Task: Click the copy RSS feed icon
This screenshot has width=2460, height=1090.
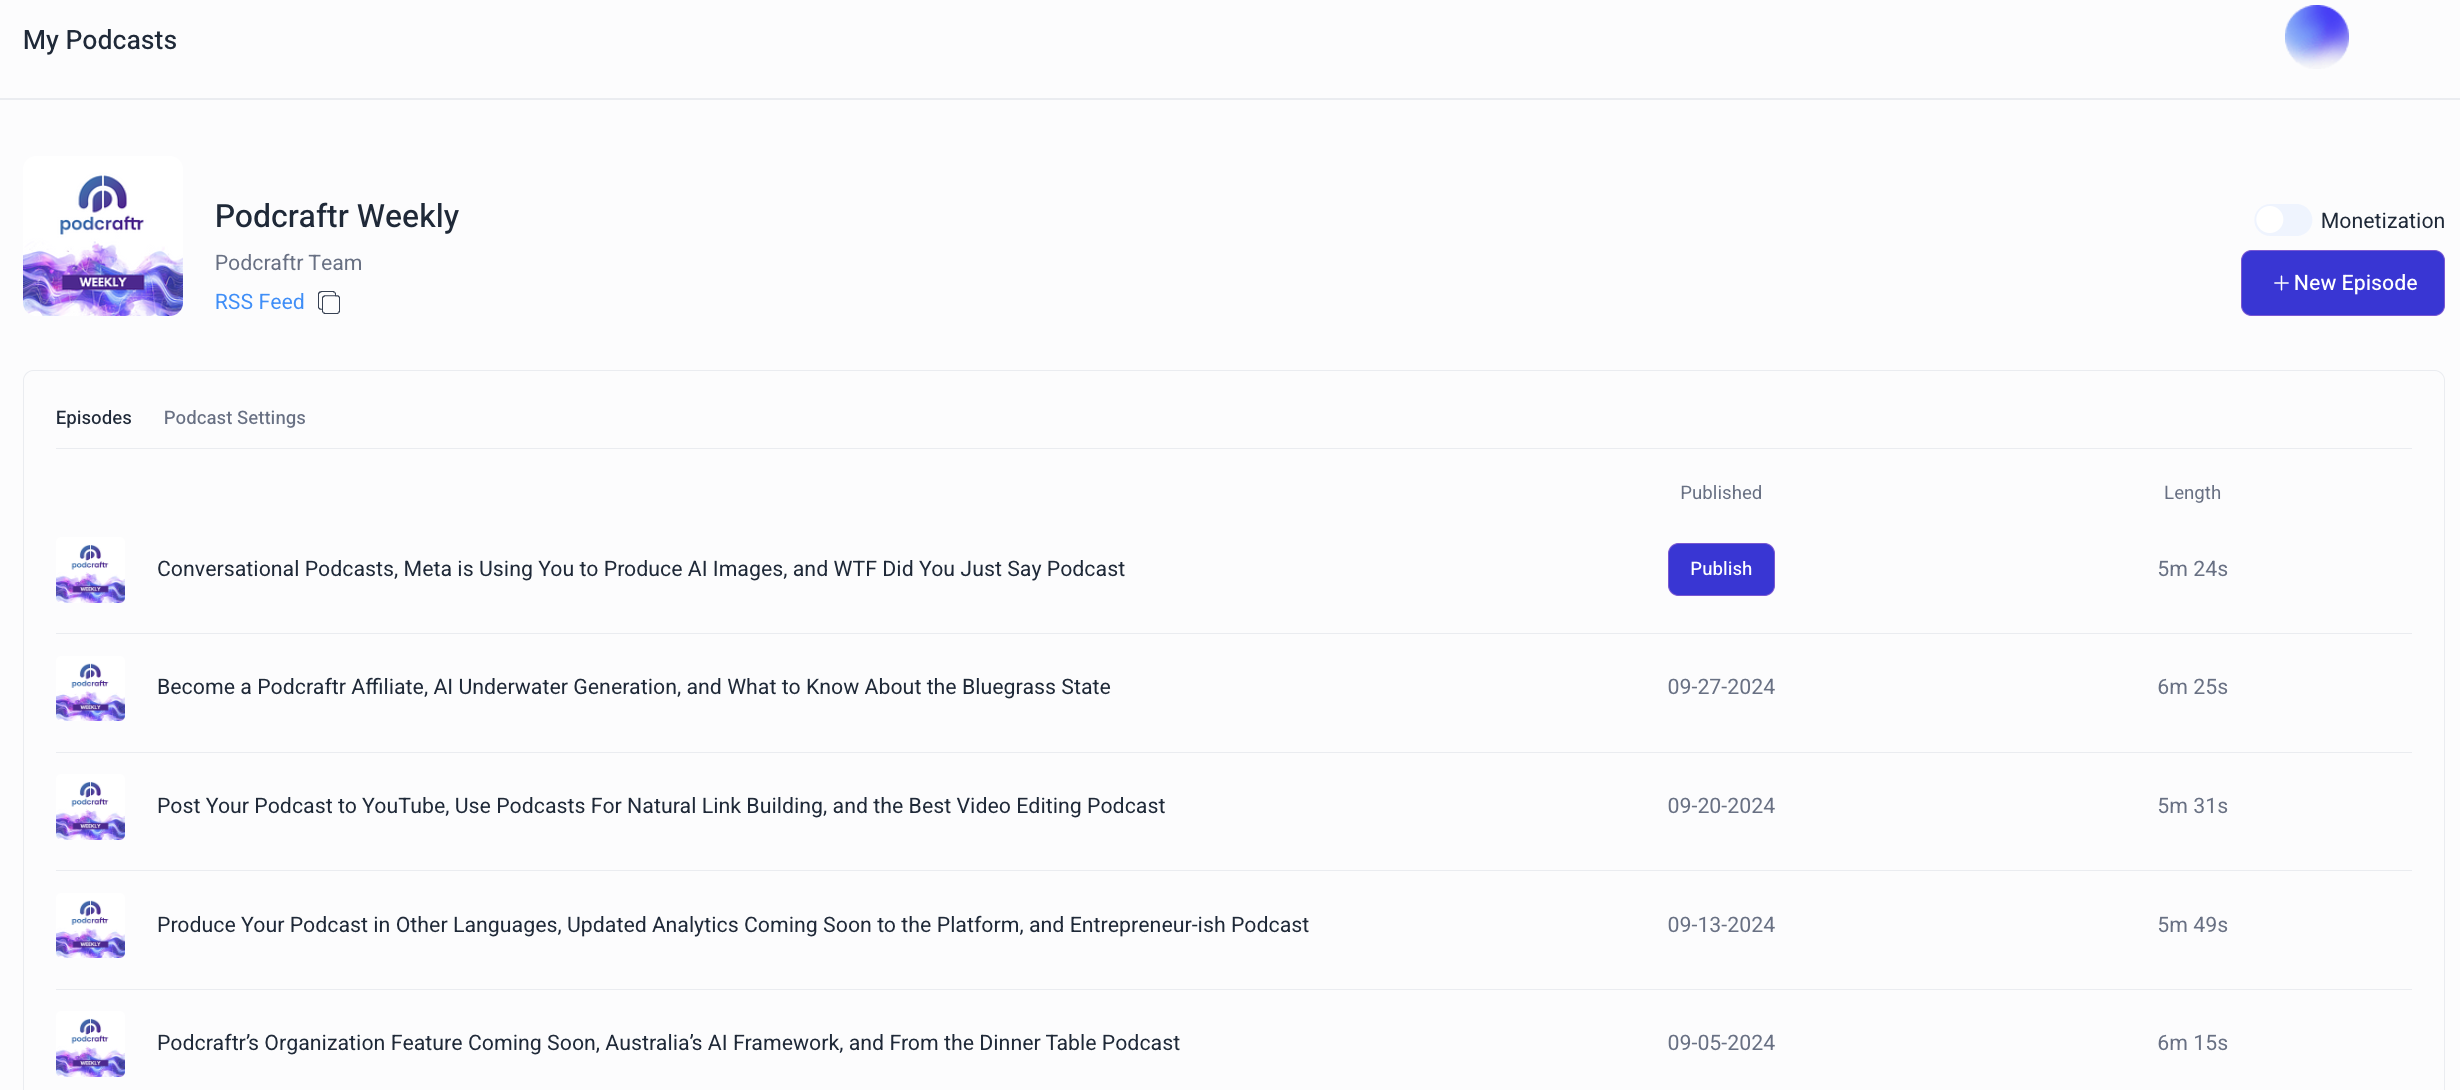Action: click(329, 302)
